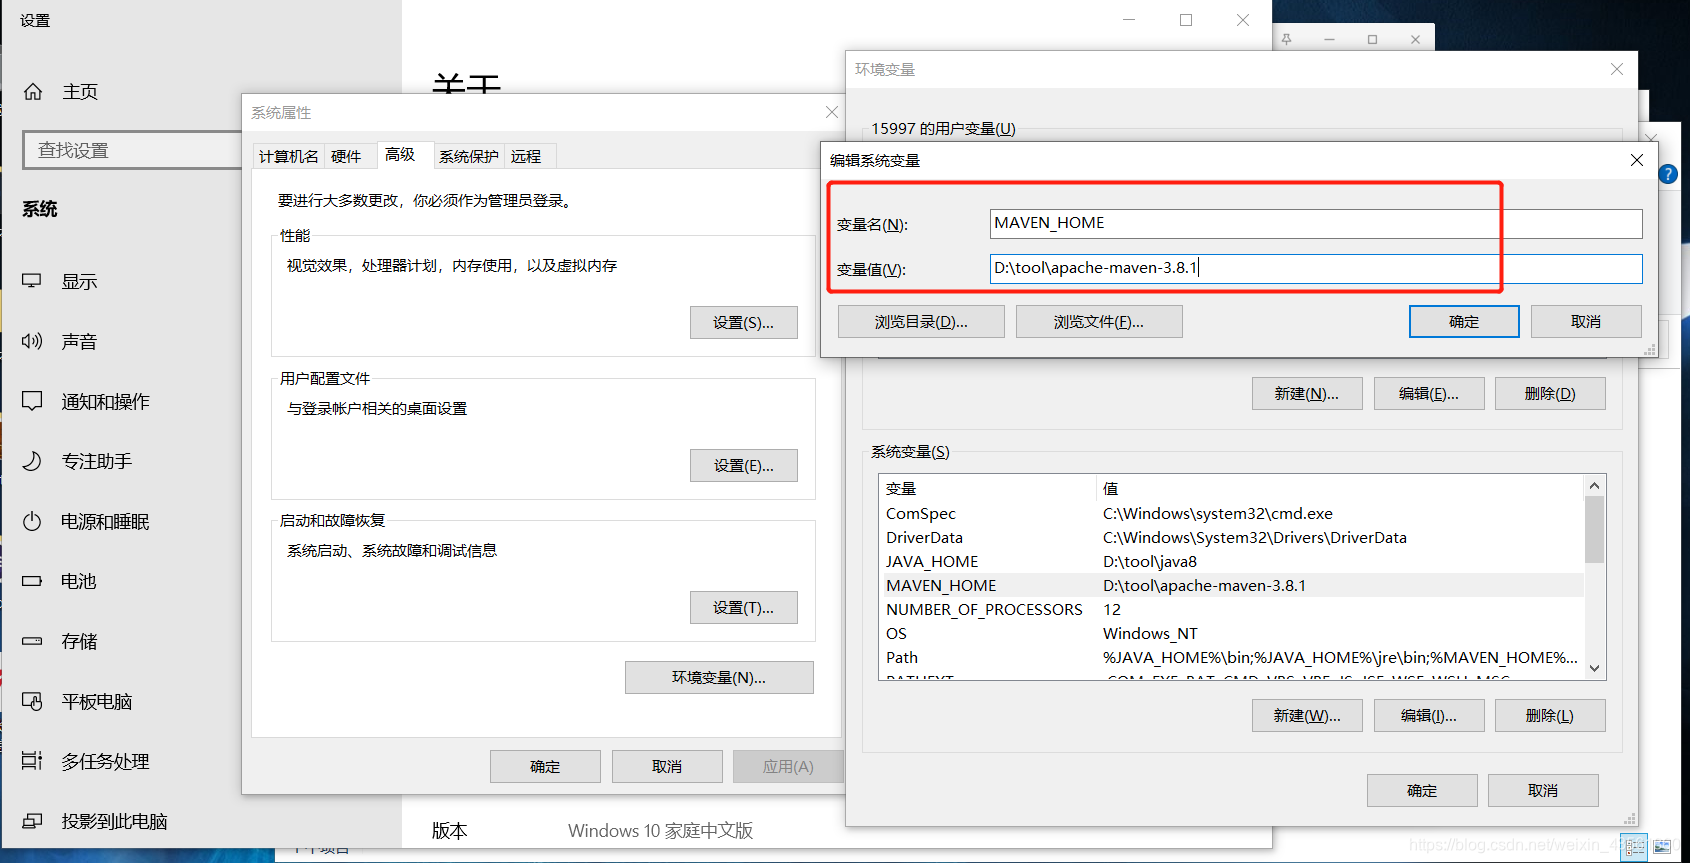Close the Edit System Variable (编辑系统变量) dialog
This screenshot has height=863, width=1690.
point(1637,160)
